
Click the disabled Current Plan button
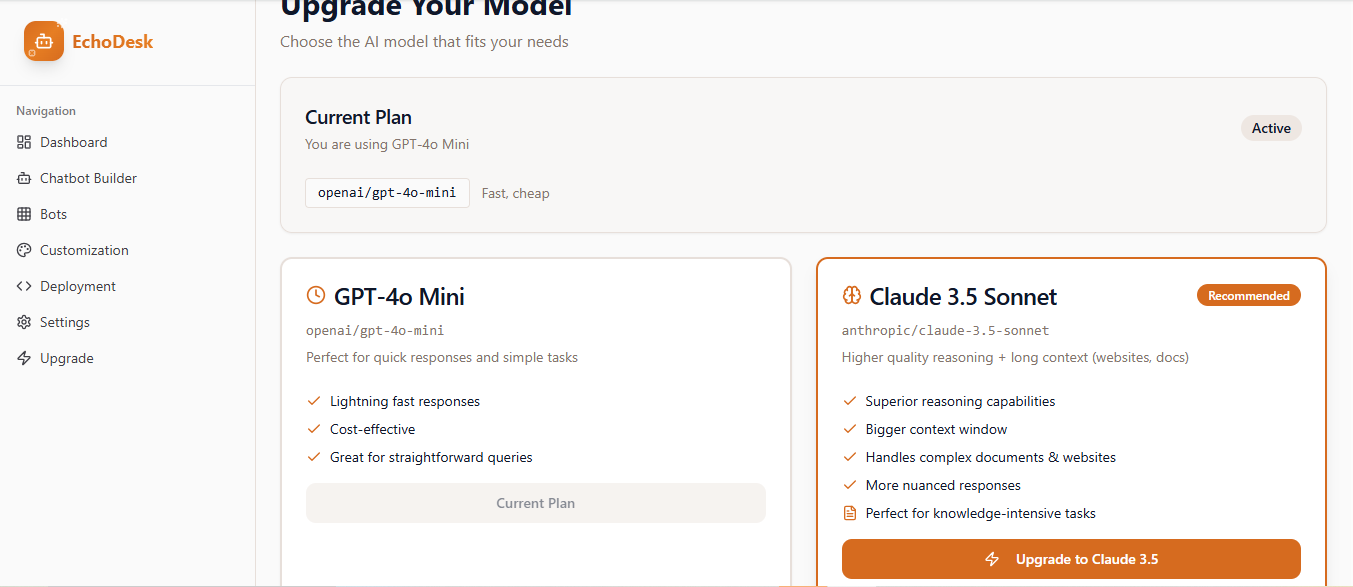click(536, 503)
